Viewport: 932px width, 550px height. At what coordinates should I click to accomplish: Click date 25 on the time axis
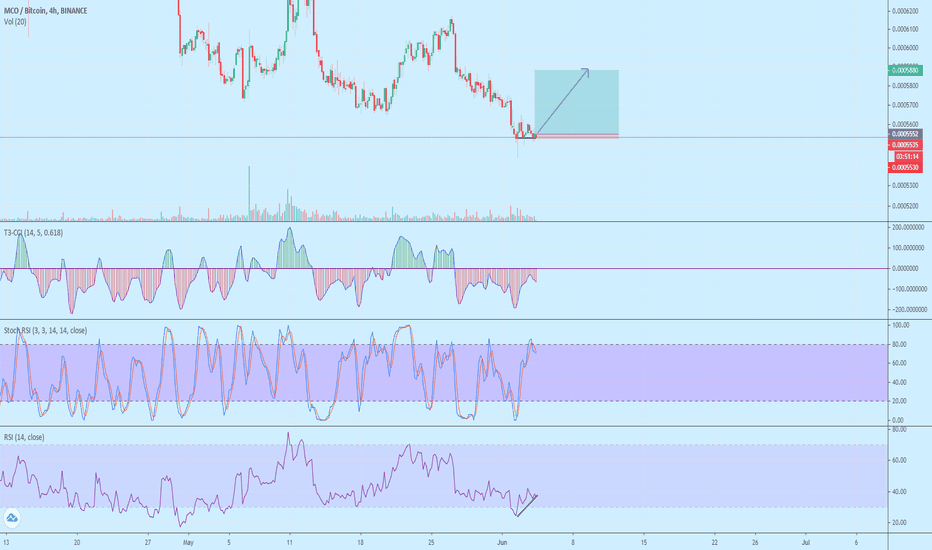tap(432, 542)
